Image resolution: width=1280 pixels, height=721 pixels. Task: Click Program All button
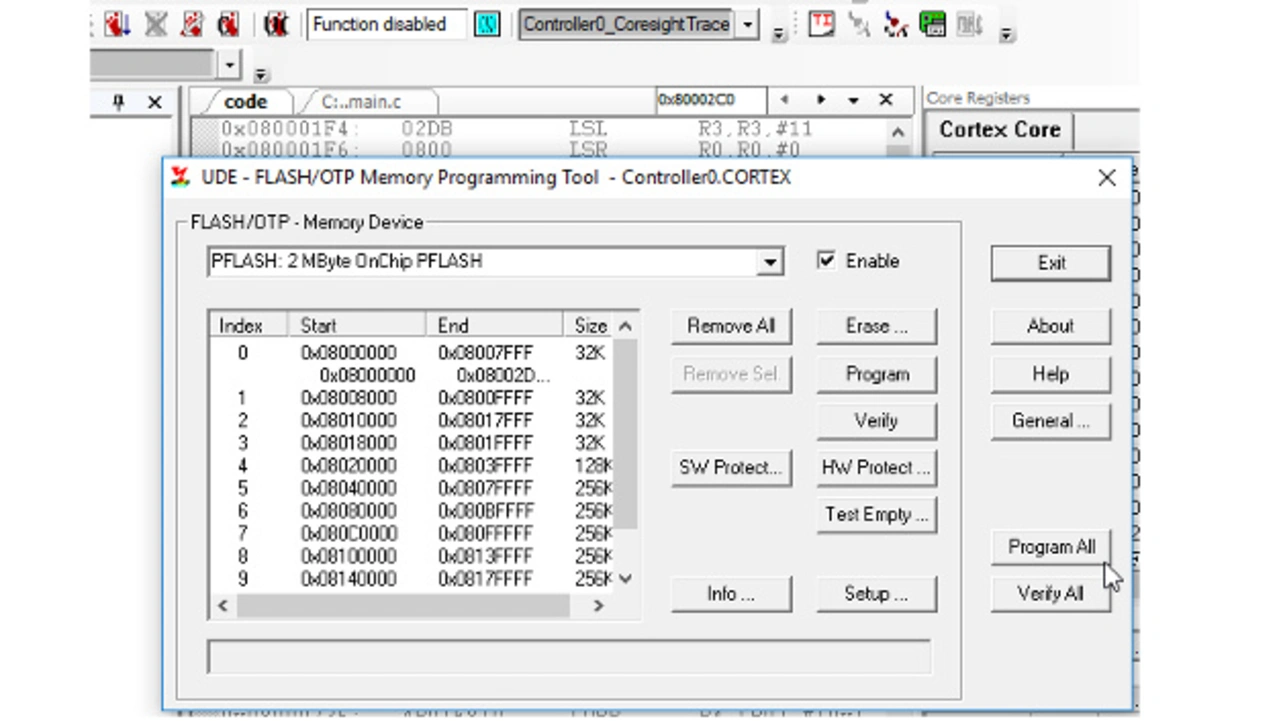[x=1051, y=547]
